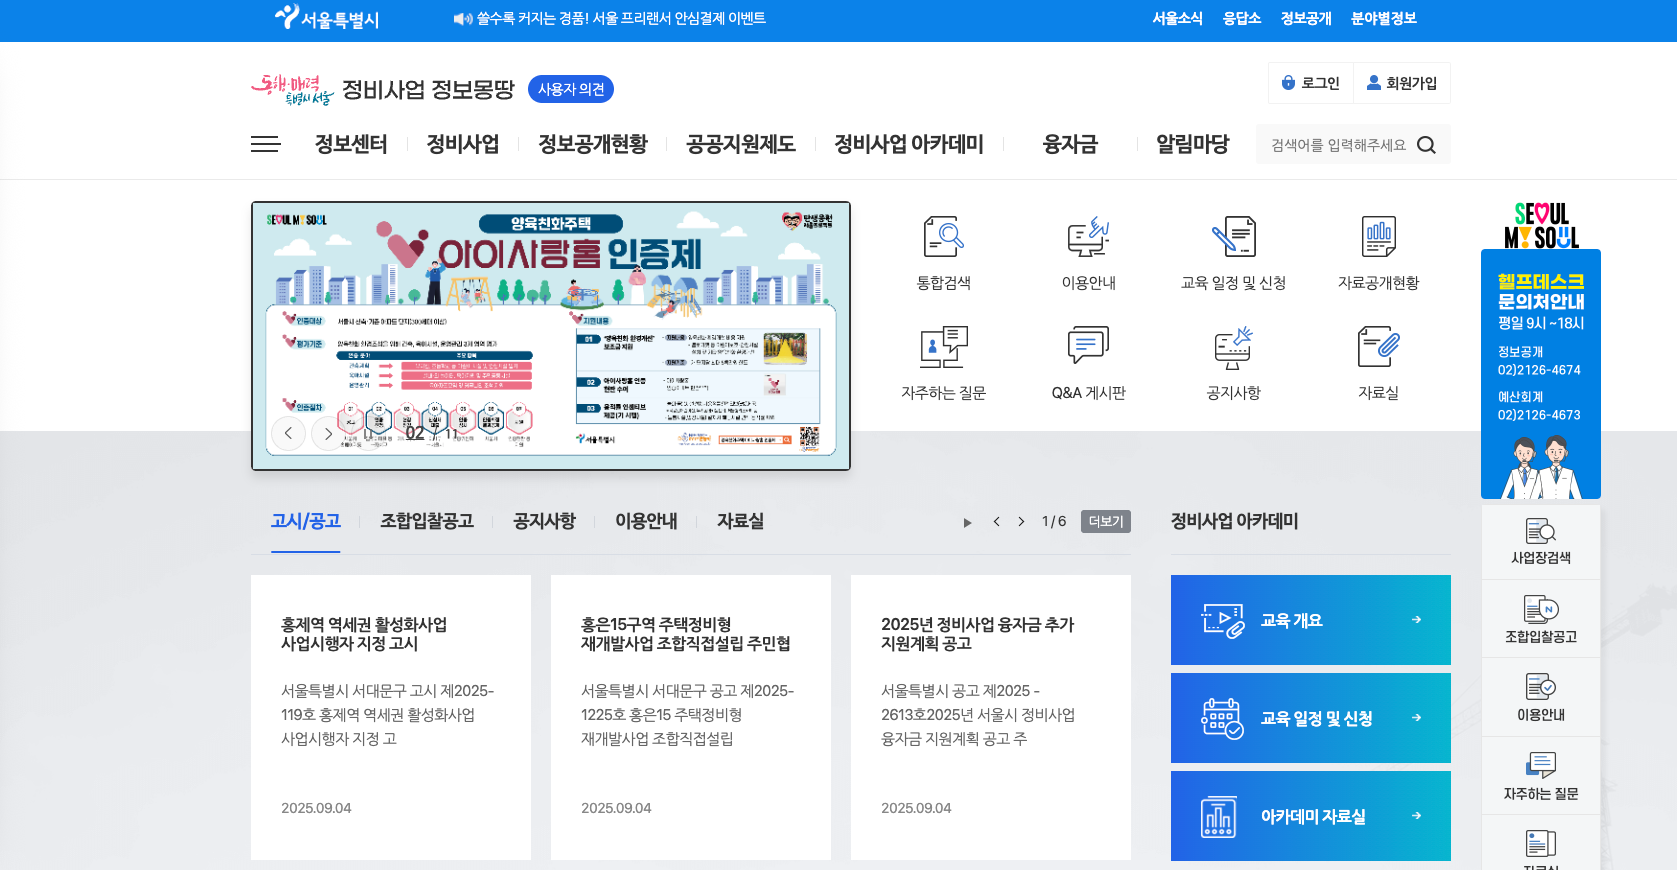The width and height of the screenshot is (1677, 870).
Task: Show next banner slide arrow
Action: pos(327,433)
